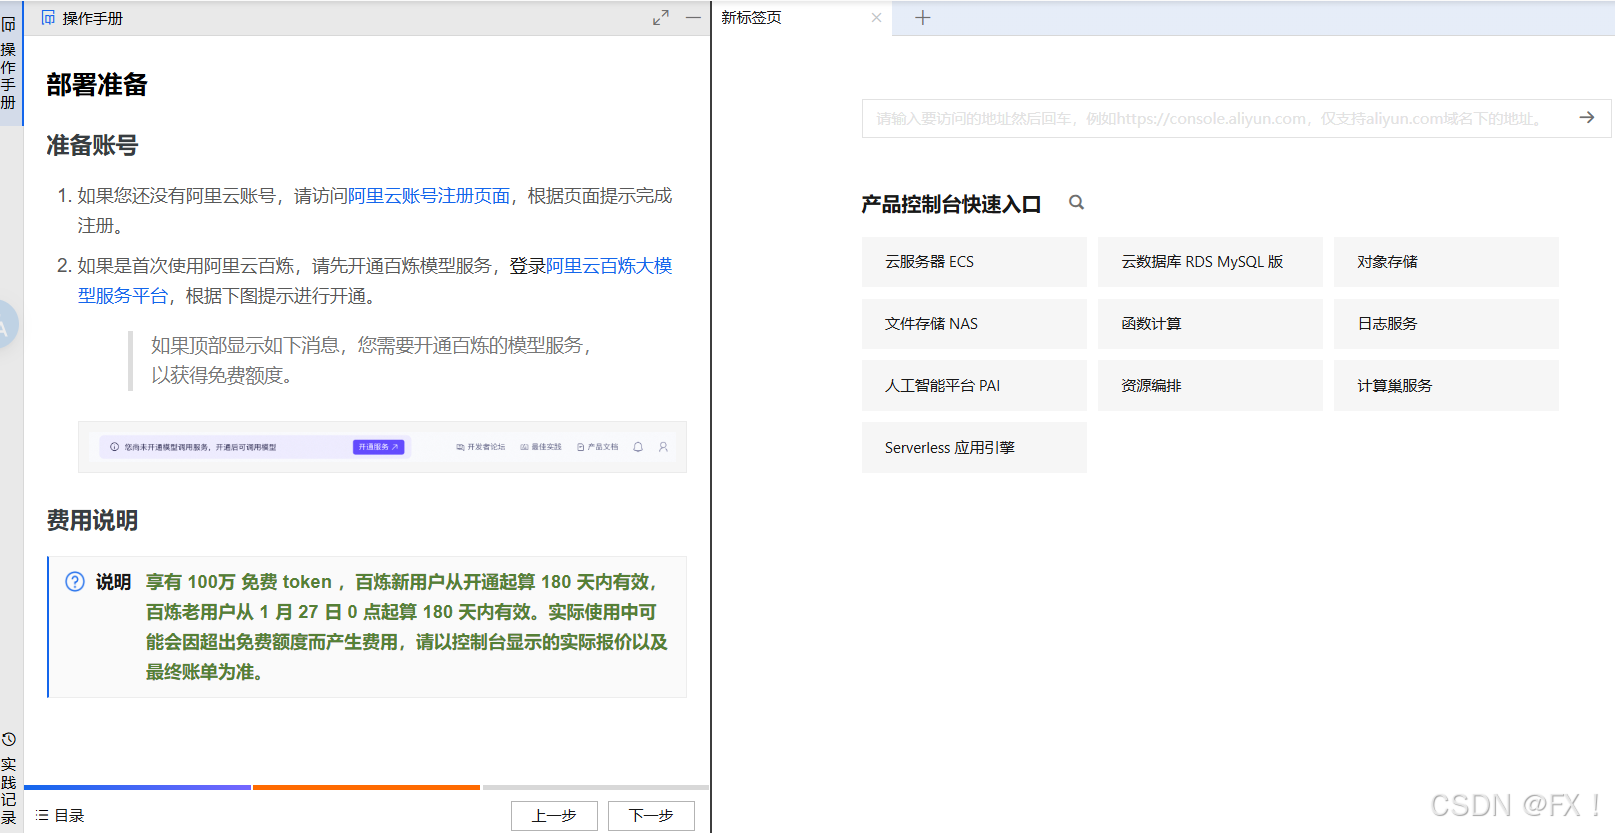Open 资源编排 console shortcut
Image resolution: width=1615 pixels, height=833 pixels.
click(x=1210, y=386)
